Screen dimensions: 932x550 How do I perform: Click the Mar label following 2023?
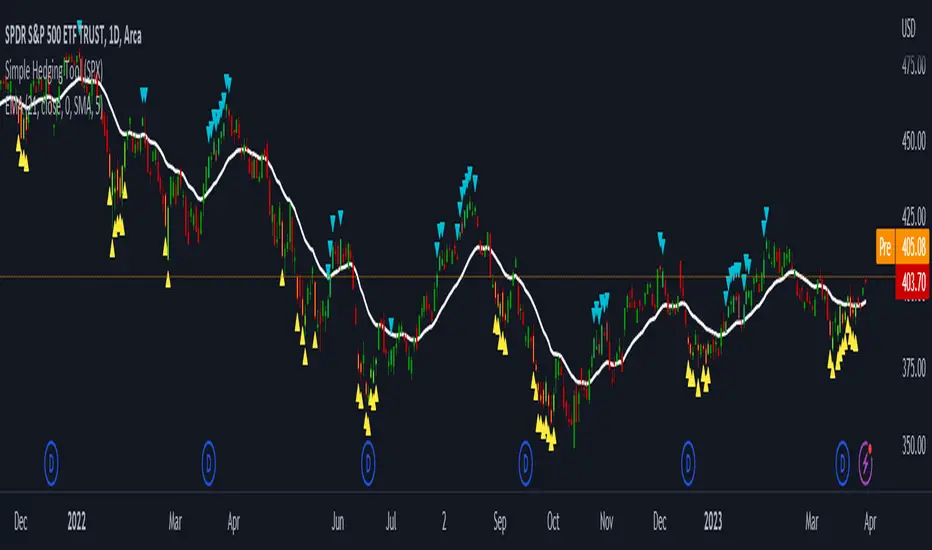click(x=811, y=522)
